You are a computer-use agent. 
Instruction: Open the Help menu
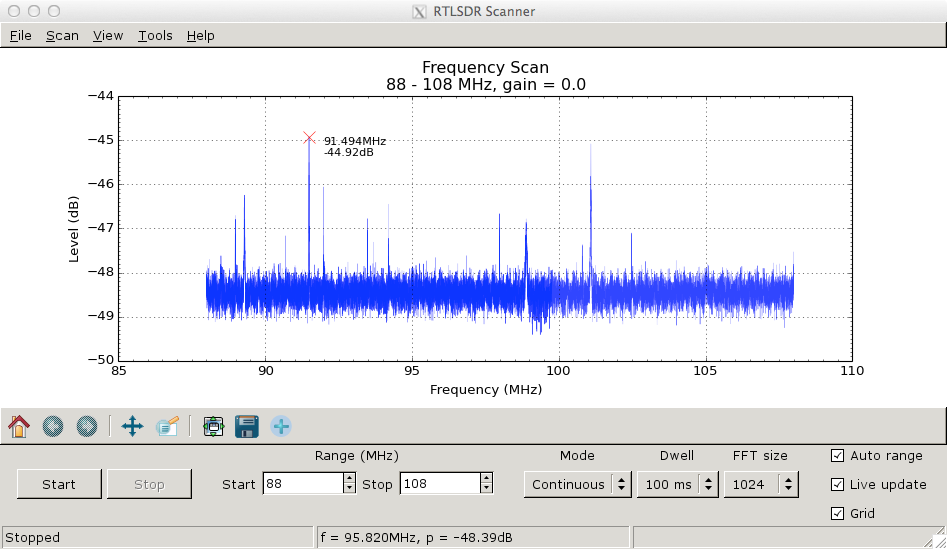(201, 36)
